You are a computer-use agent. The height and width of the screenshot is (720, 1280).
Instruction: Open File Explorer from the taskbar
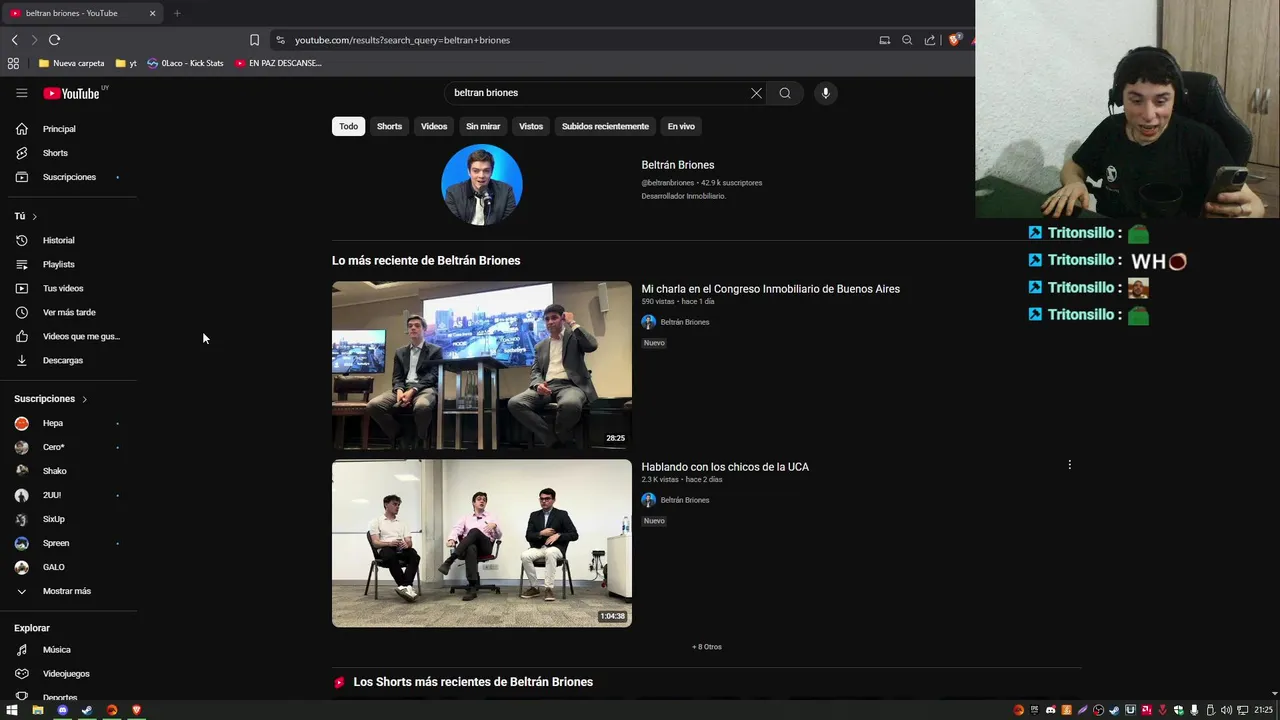[x=37, y=710]
